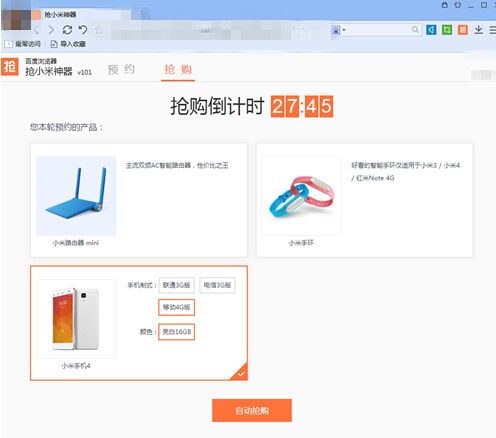Screen dimensions: 496x438
Task: Click the orange 抢 app logo
Action: pyautogui.click(x=10, y=67)
